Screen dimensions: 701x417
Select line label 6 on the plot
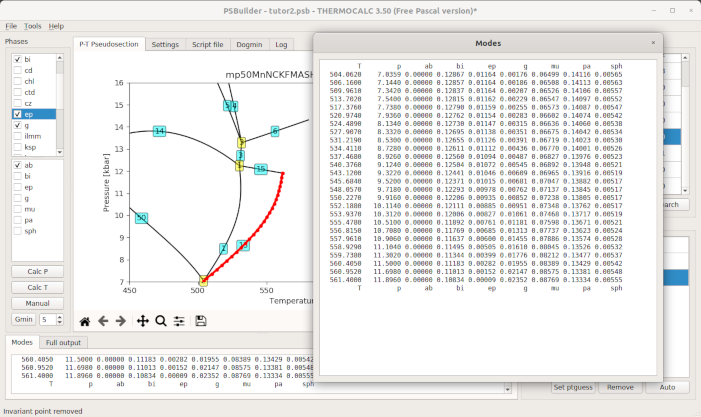pyautogui.click(x=275, y=131)
